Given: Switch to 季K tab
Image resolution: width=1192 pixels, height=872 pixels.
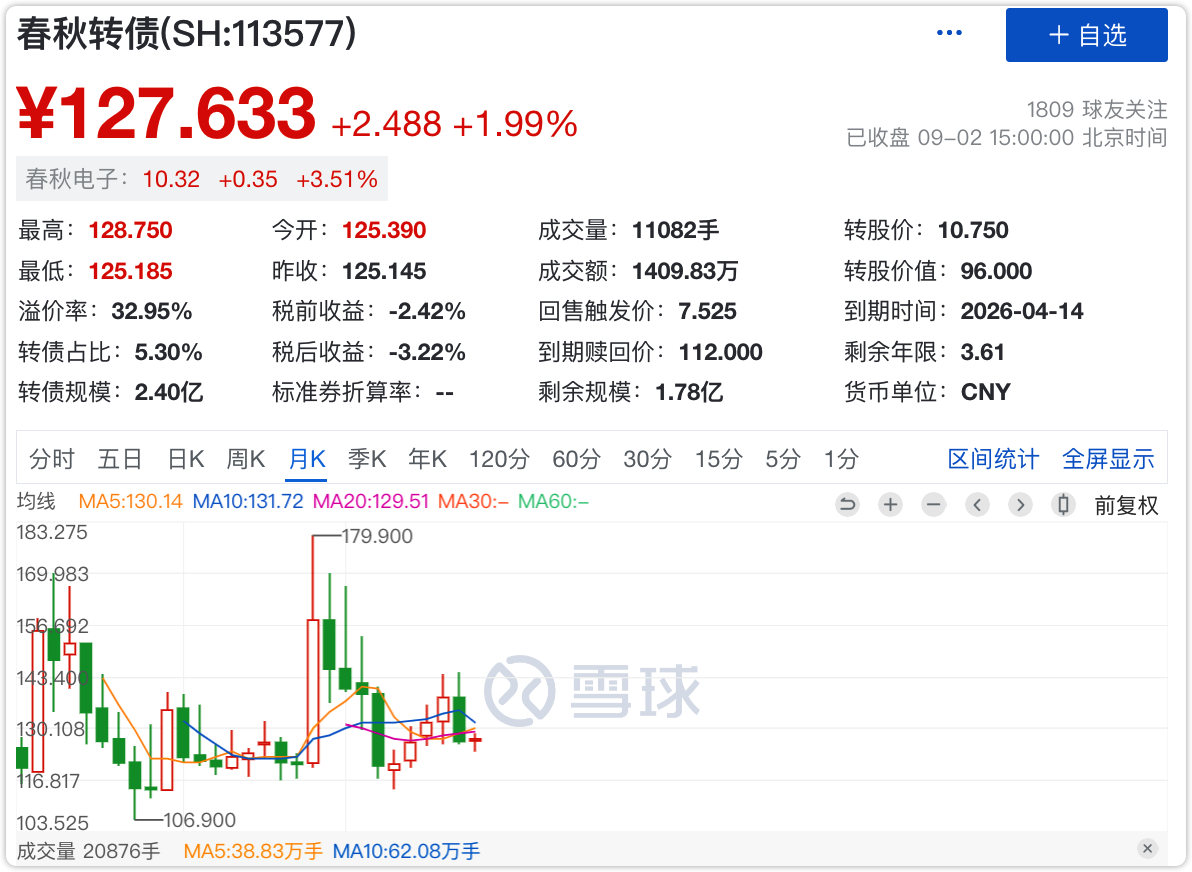Looking at the screenshot, I should tap(366, 458).
